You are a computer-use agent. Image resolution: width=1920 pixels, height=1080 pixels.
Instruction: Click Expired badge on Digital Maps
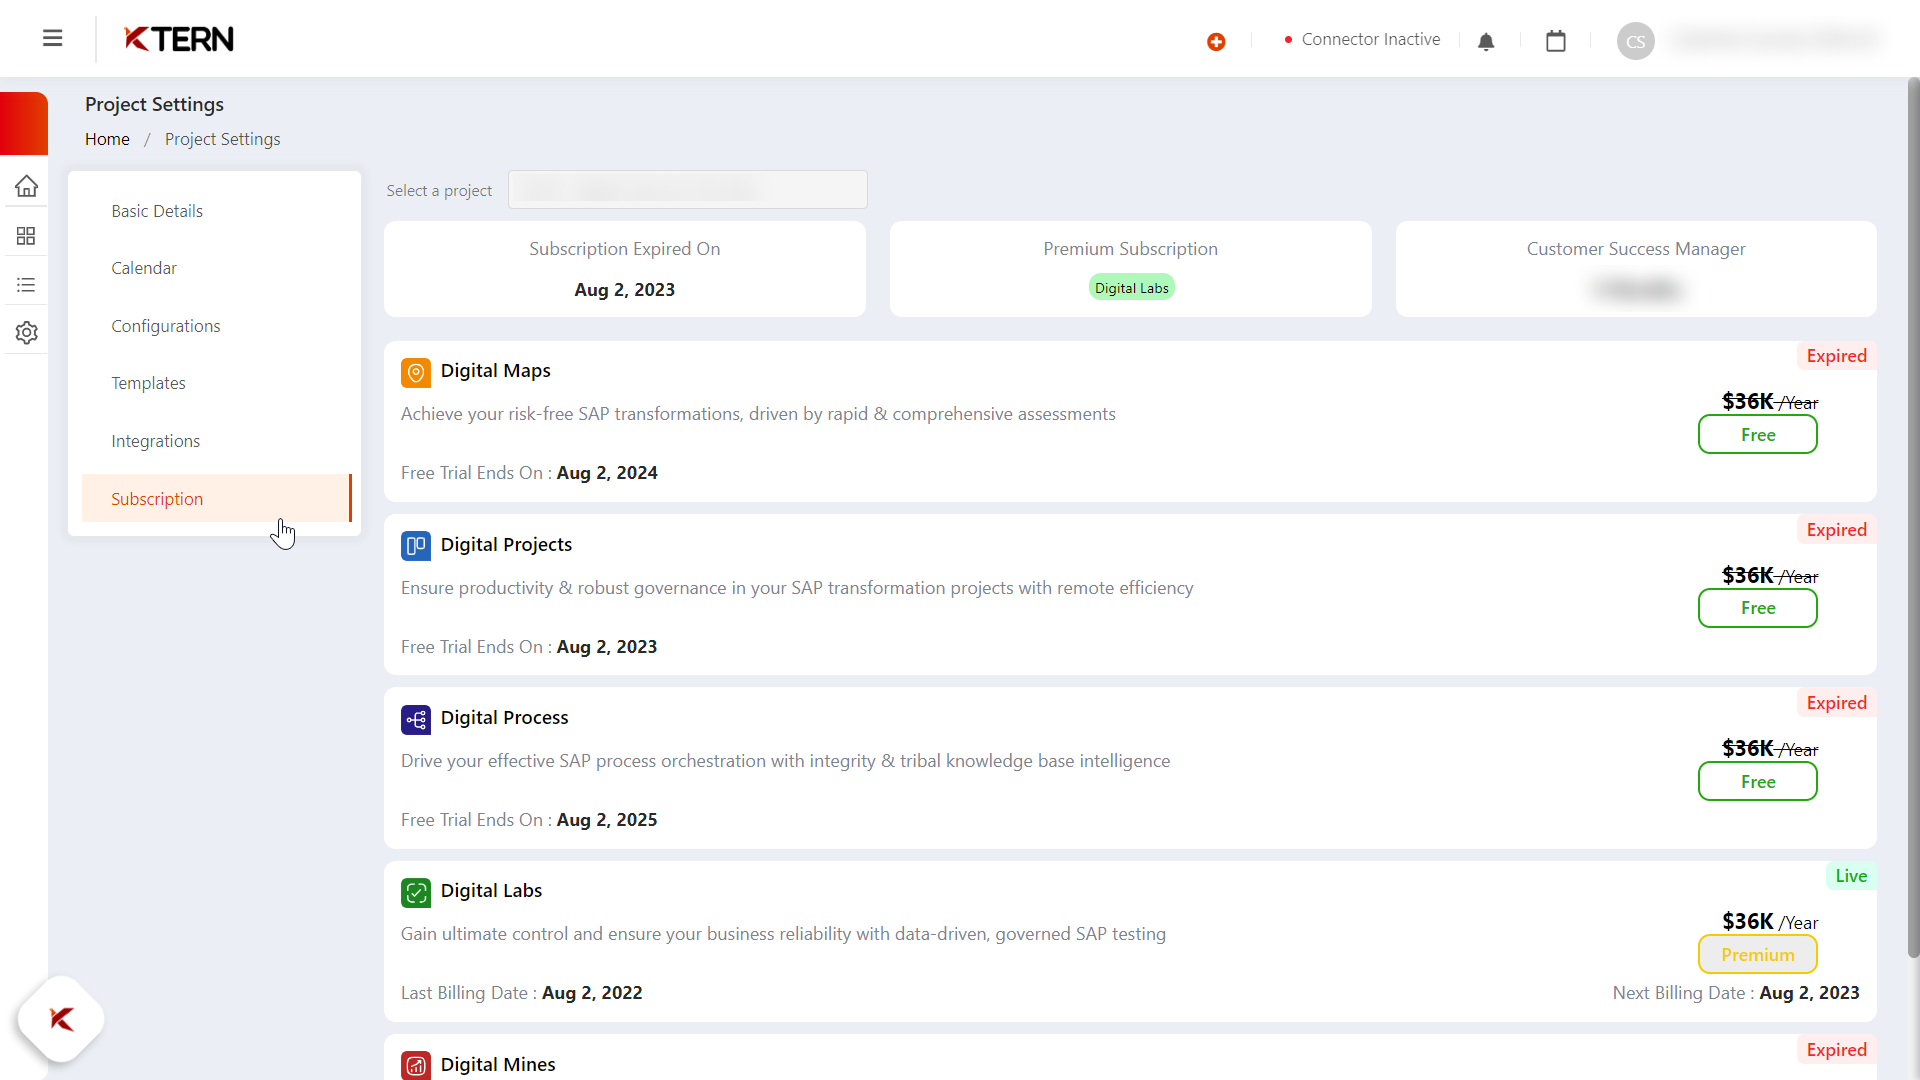(x=1836, y=356)
